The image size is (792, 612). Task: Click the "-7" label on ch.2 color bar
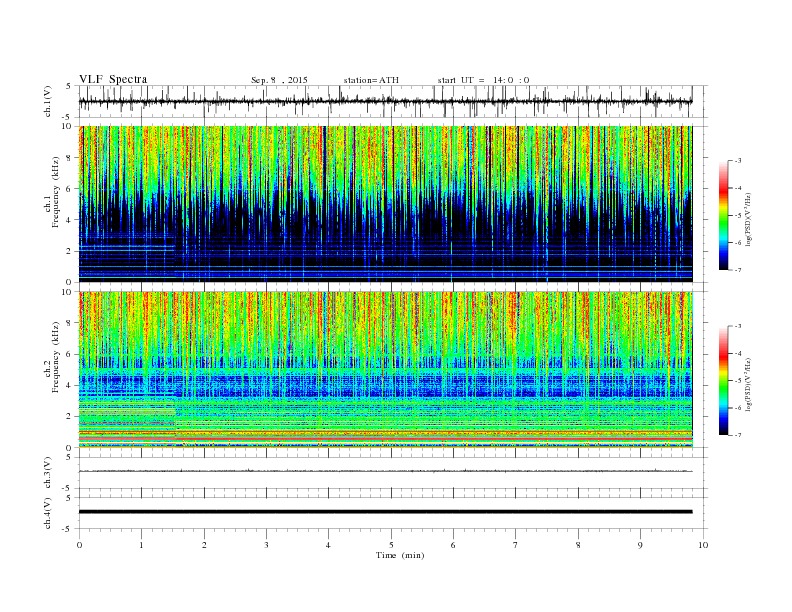(737, 435)
